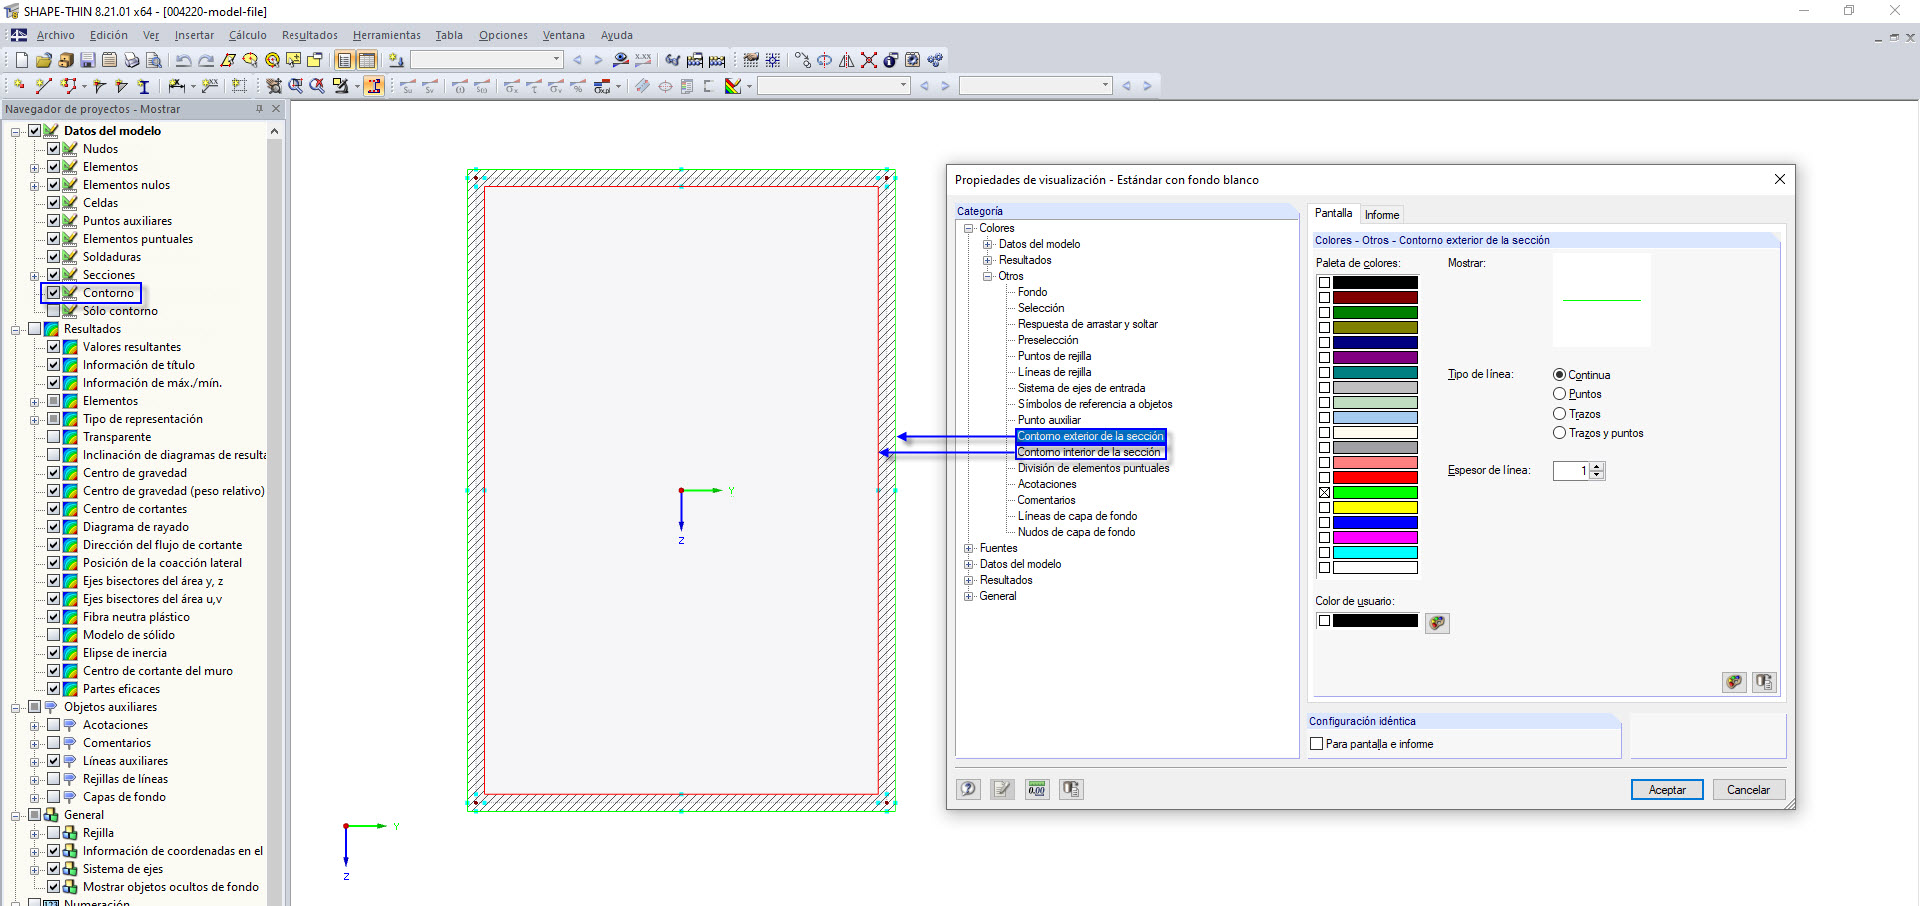The height and width of the screenshot is (906, 1920).
Task: Select the Trazos line type radio
Action: pyautogui.click(x=1559, y=414)
